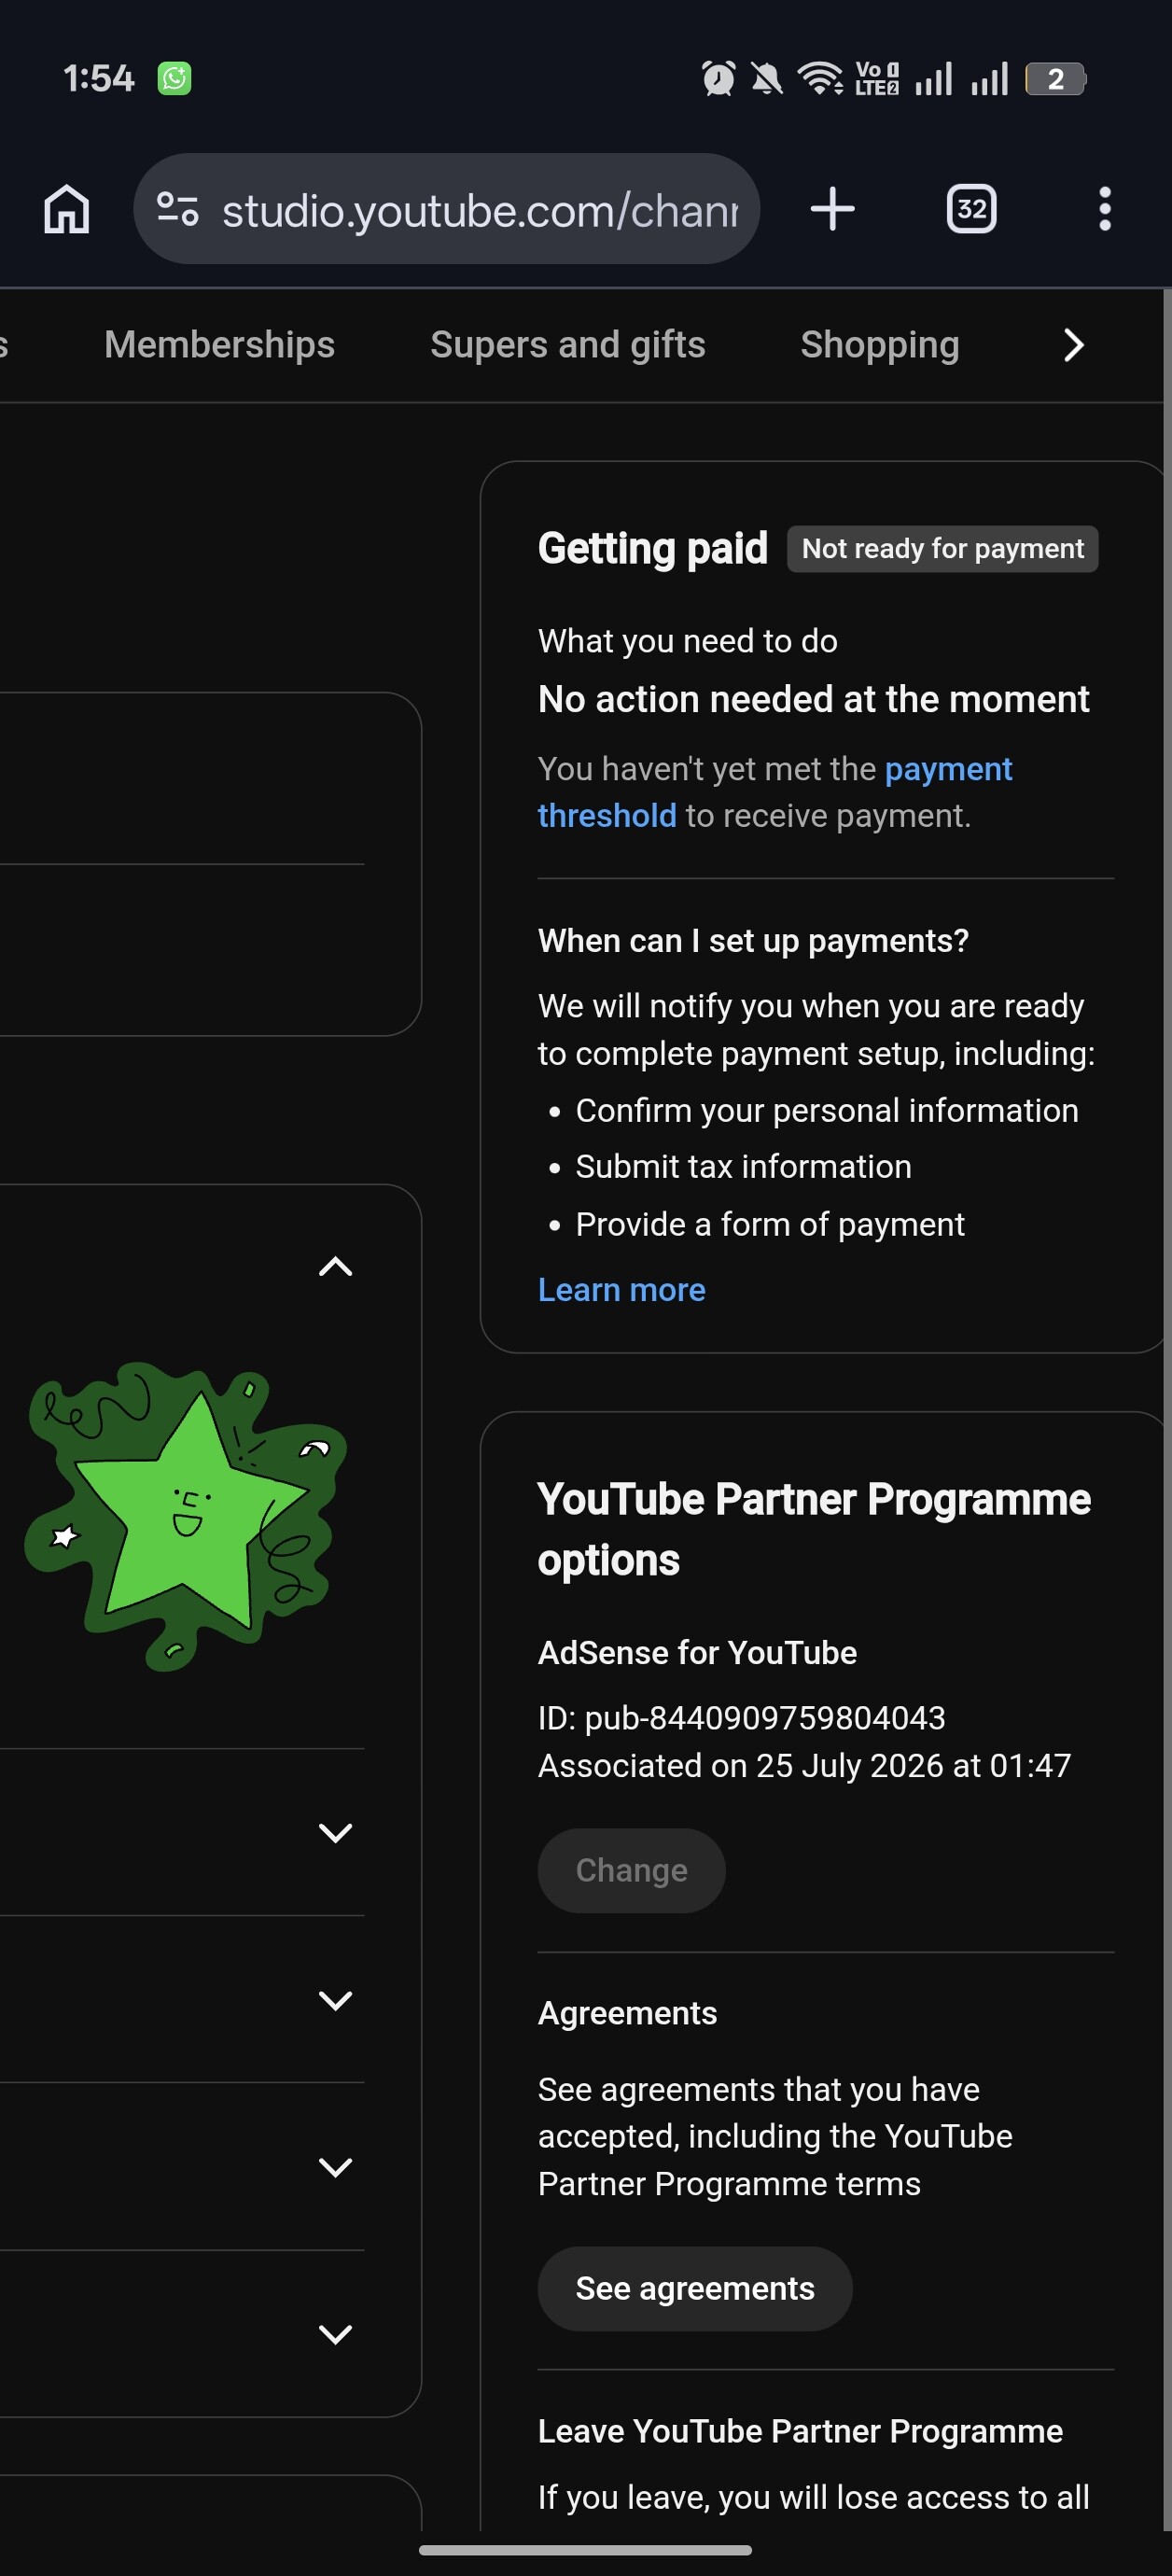Click the See agreements button
The width and height of the screenshot is (1172, 2576).
695,2289
